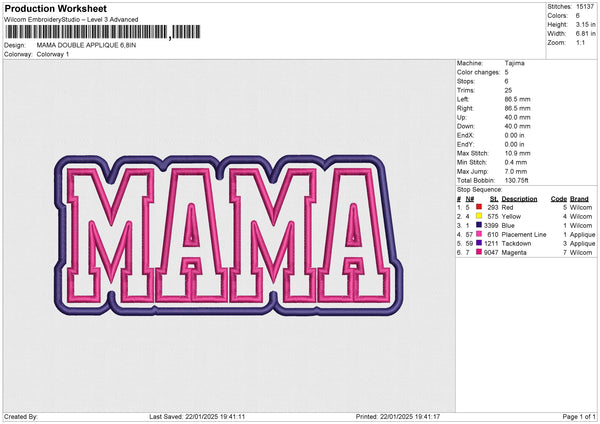Click the 'Down:' value '40.0 mm'

click(517, 126)
